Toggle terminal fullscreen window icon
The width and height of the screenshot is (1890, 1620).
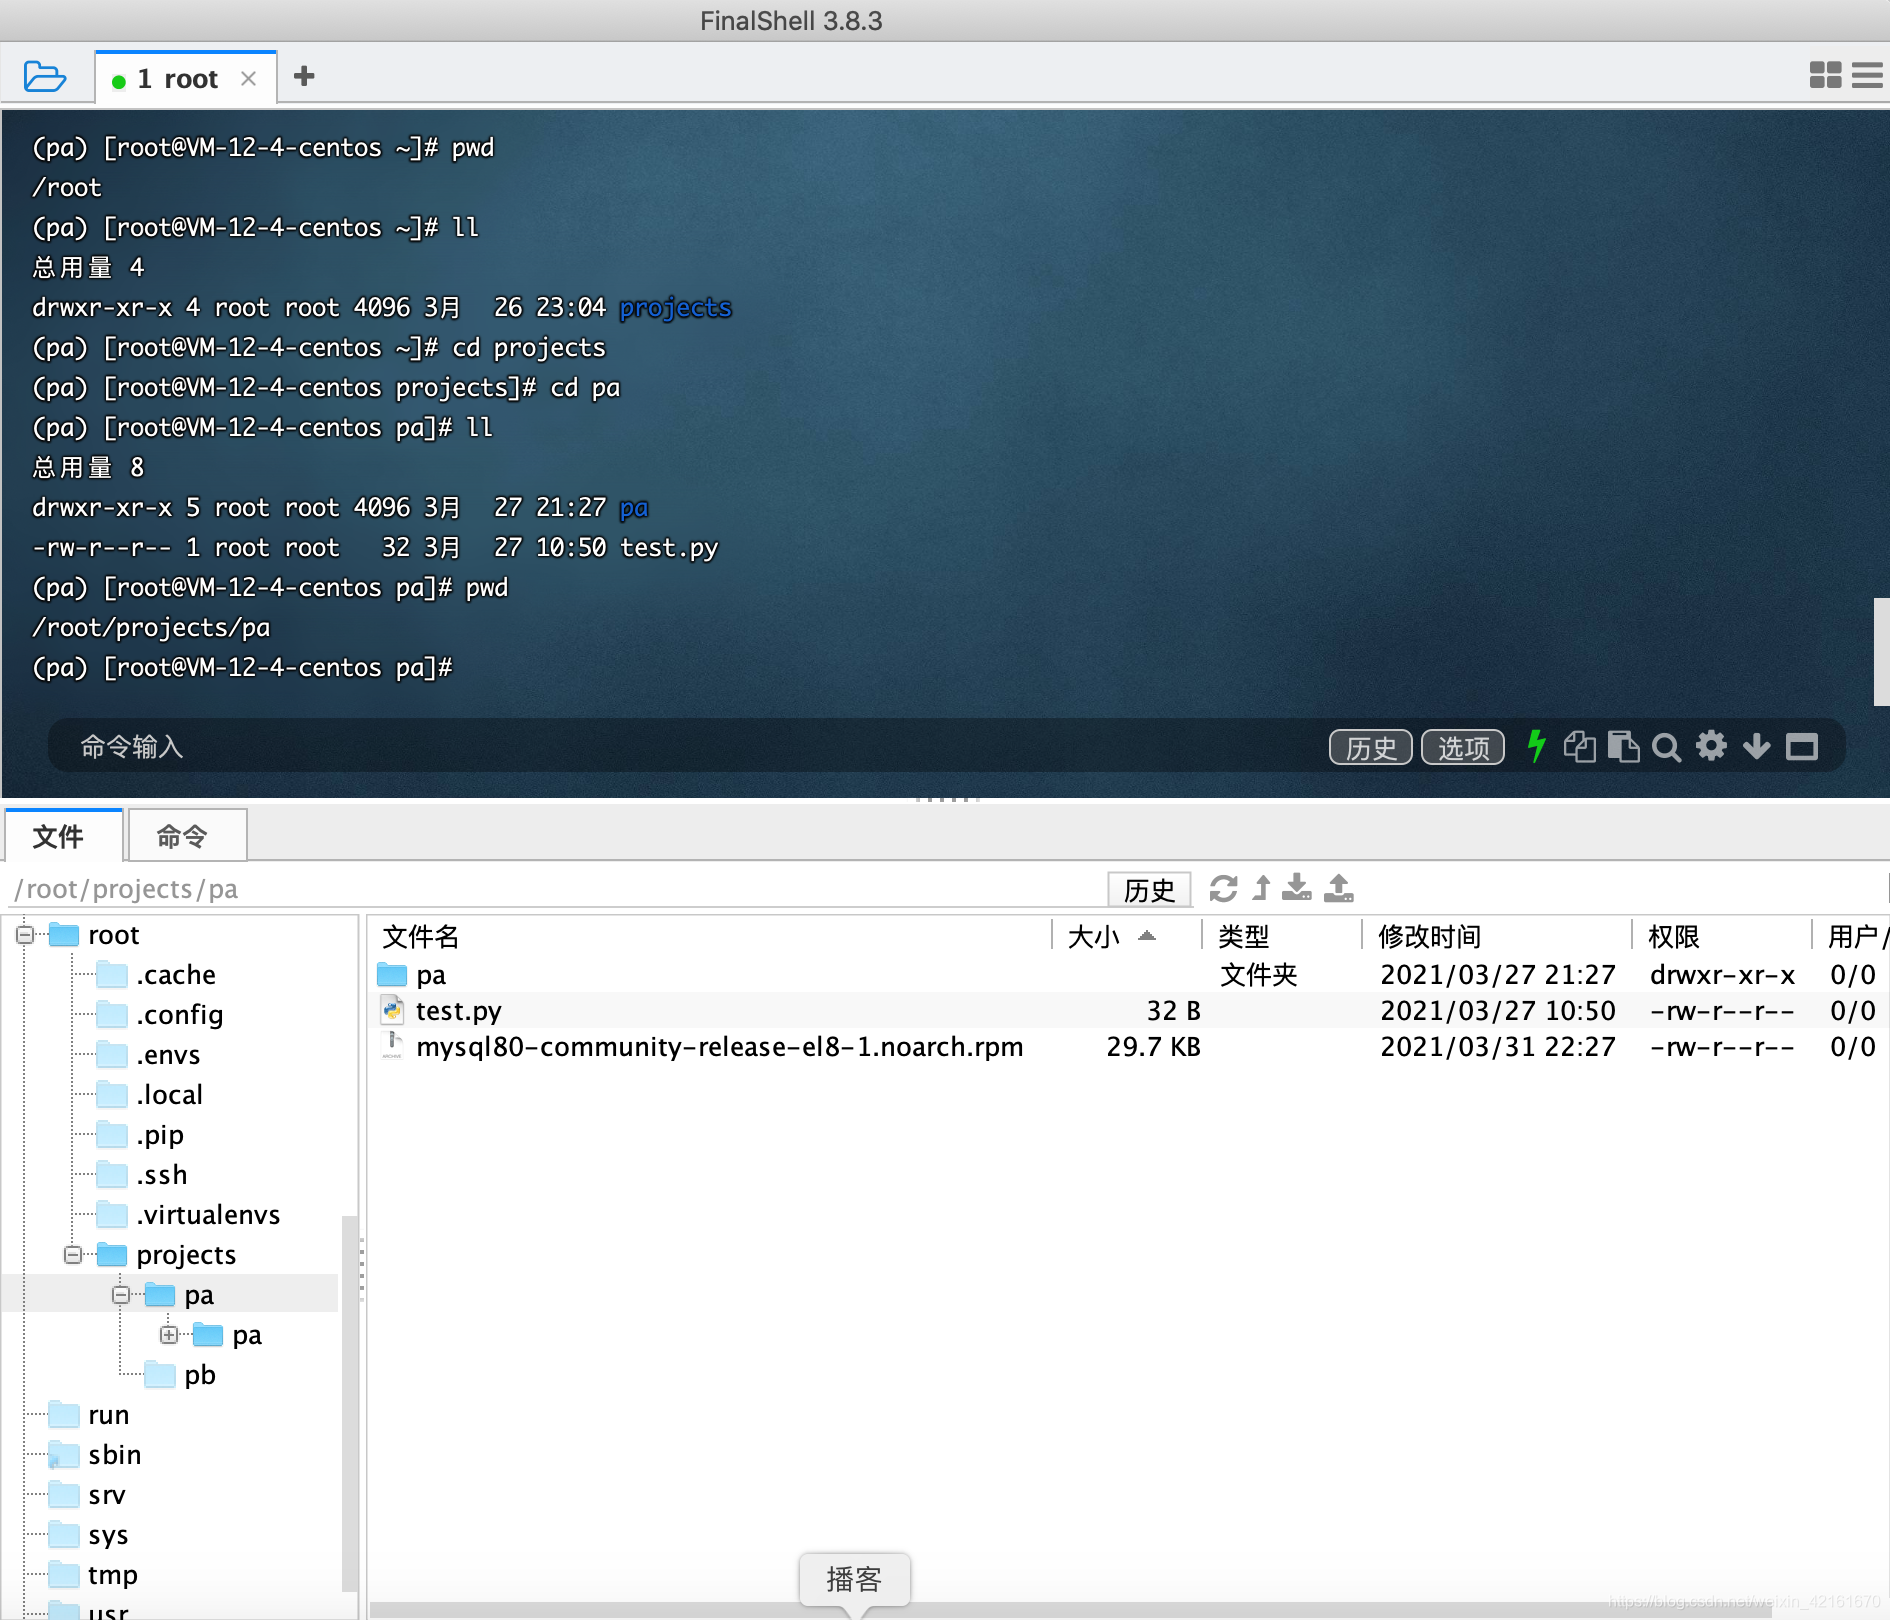tap(1802, 746)
